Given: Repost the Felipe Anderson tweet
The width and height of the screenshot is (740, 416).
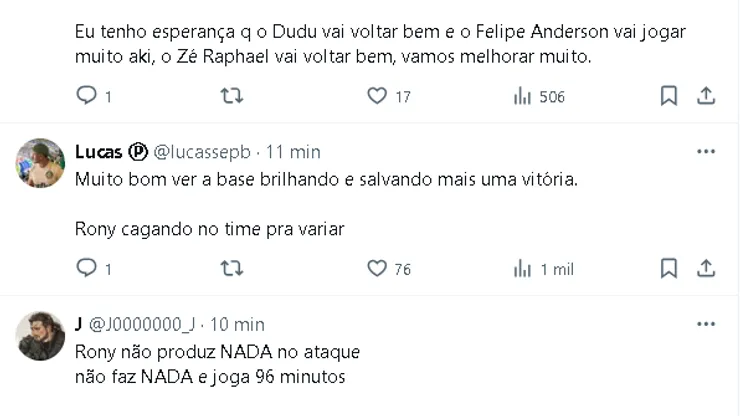Looking at the screenshot, I should 231,96.
